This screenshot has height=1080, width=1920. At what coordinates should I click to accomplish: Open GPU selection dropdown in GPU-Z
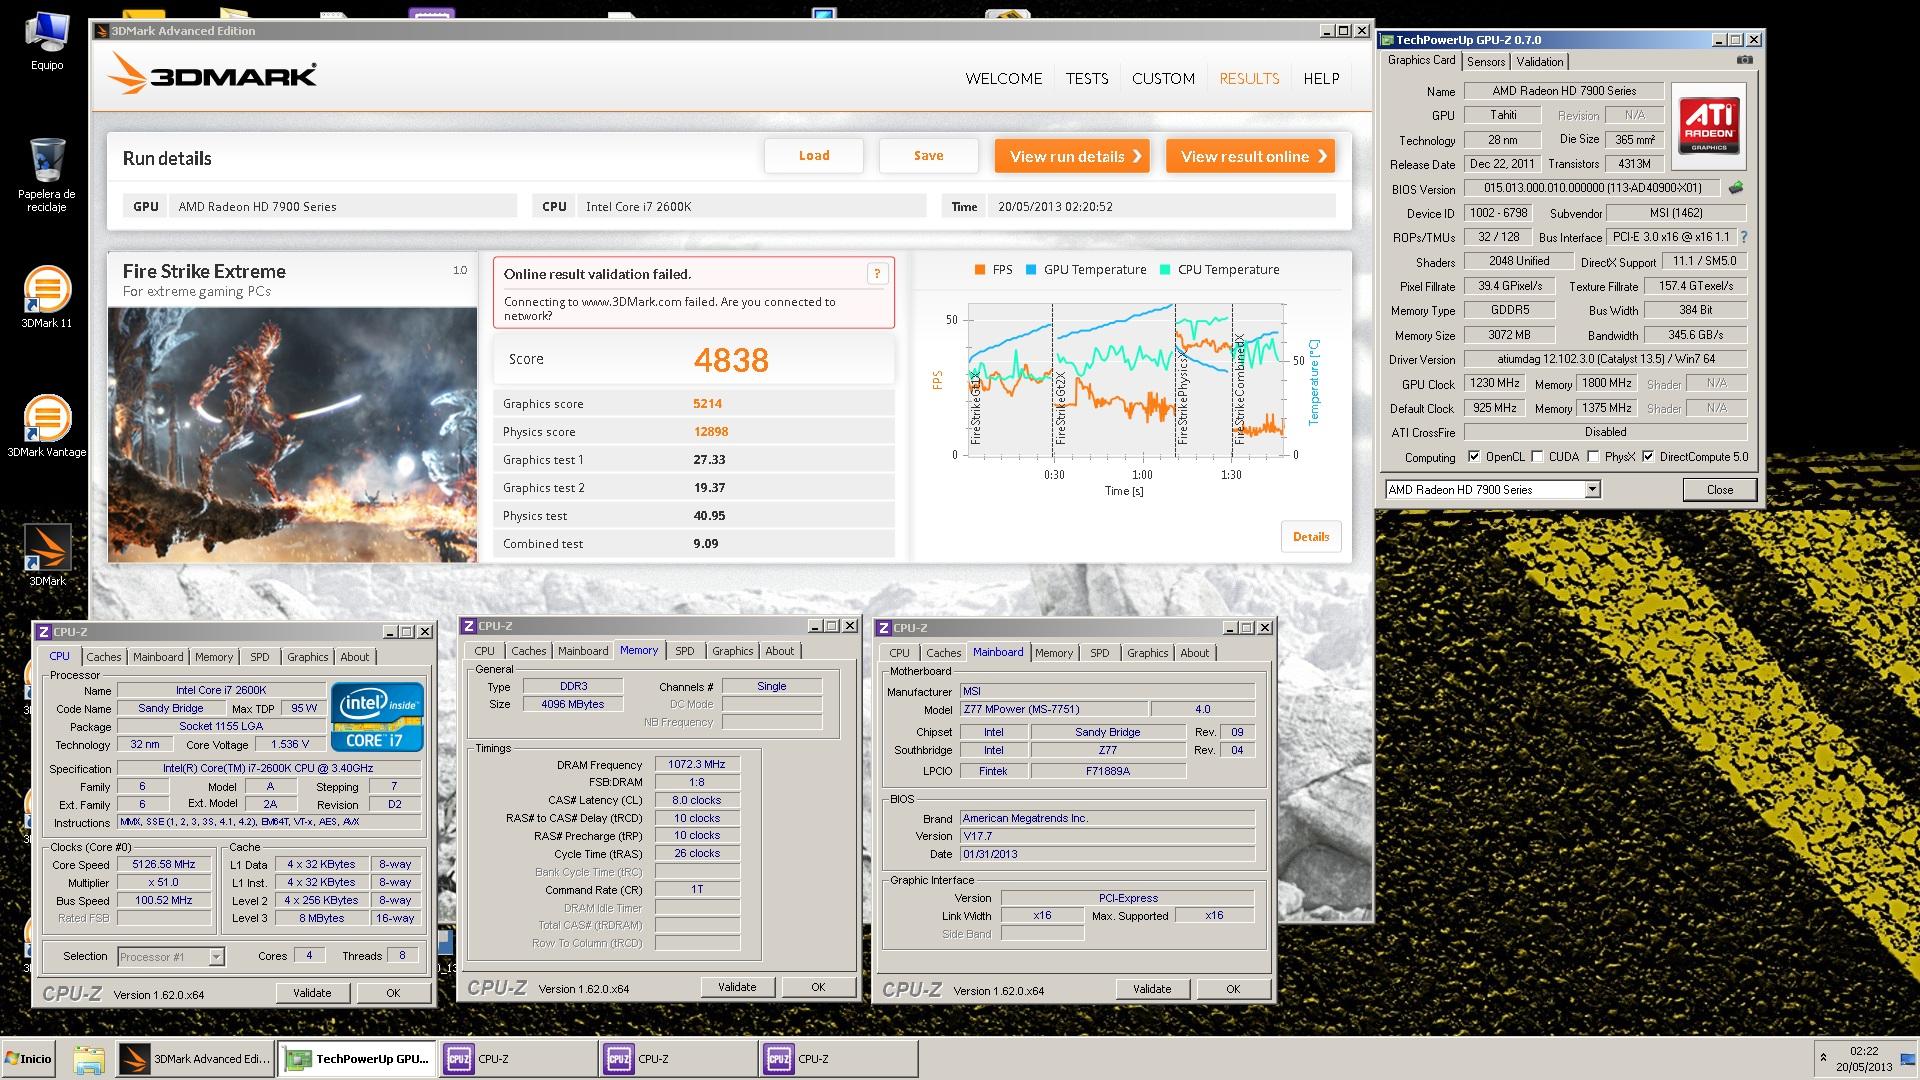tap(1592, 489)
